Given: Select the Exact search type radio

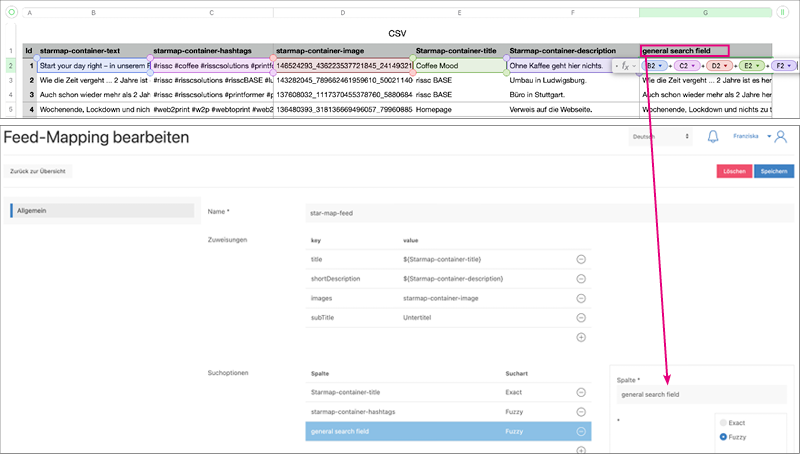Looking at the screenshot, I should [x=725, y=423].
